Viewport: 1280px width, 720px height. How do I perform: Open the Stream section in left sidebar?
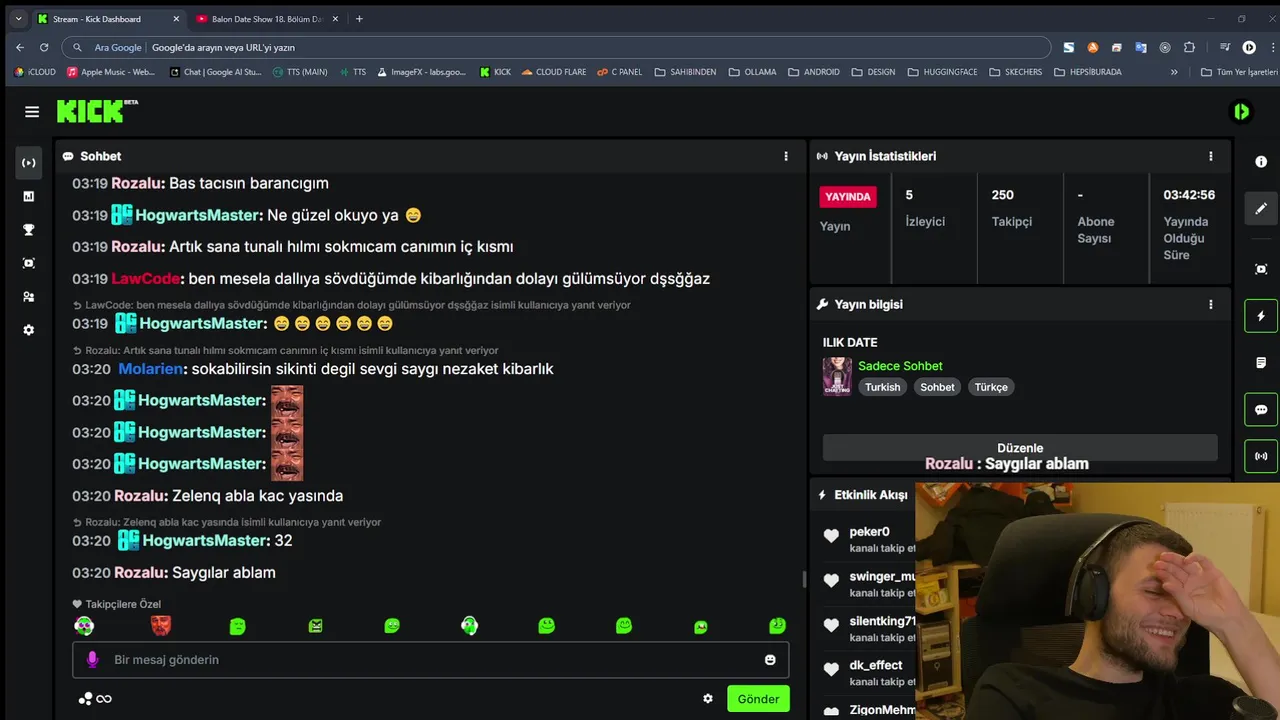(28, 163)
